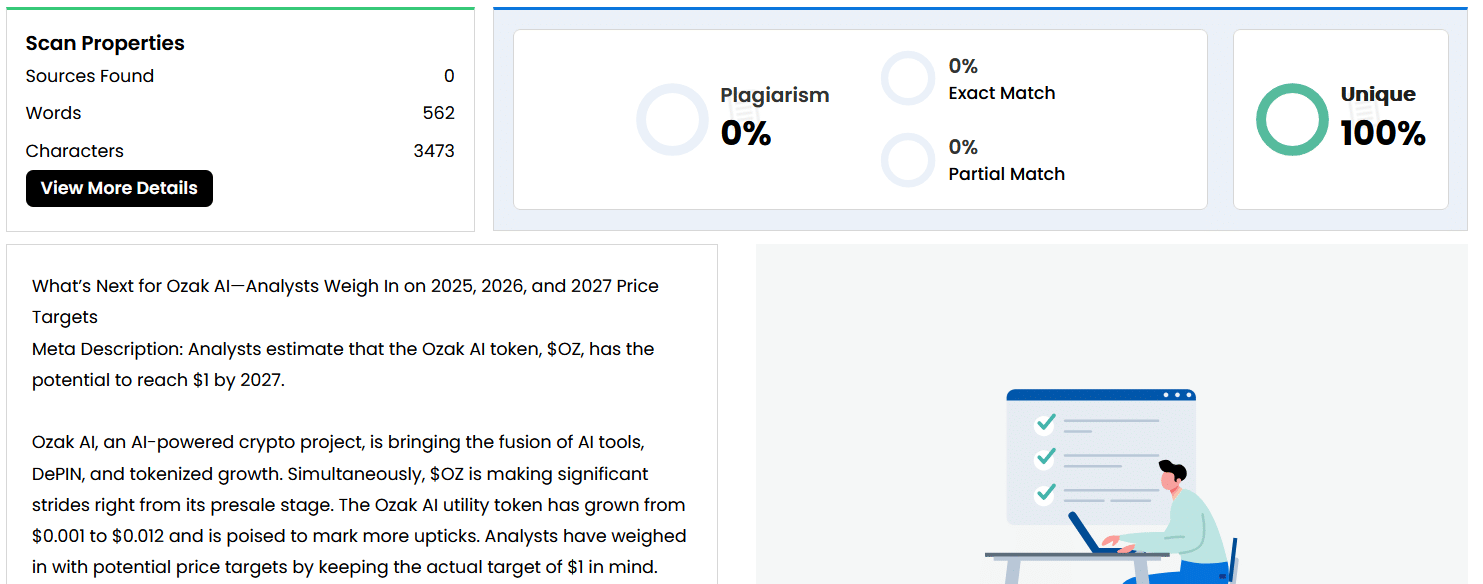
Task: Click the Words count 562
Action: pyautogui.click(x=438, y=113)
